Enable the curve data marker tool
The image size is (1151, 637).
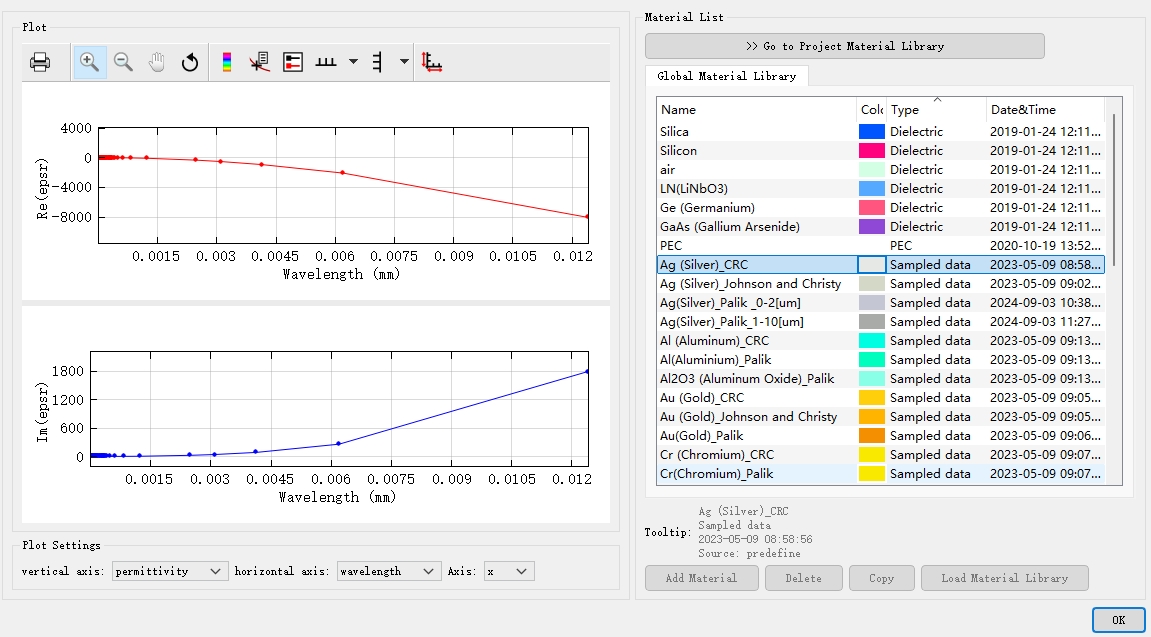coord(259,62)
